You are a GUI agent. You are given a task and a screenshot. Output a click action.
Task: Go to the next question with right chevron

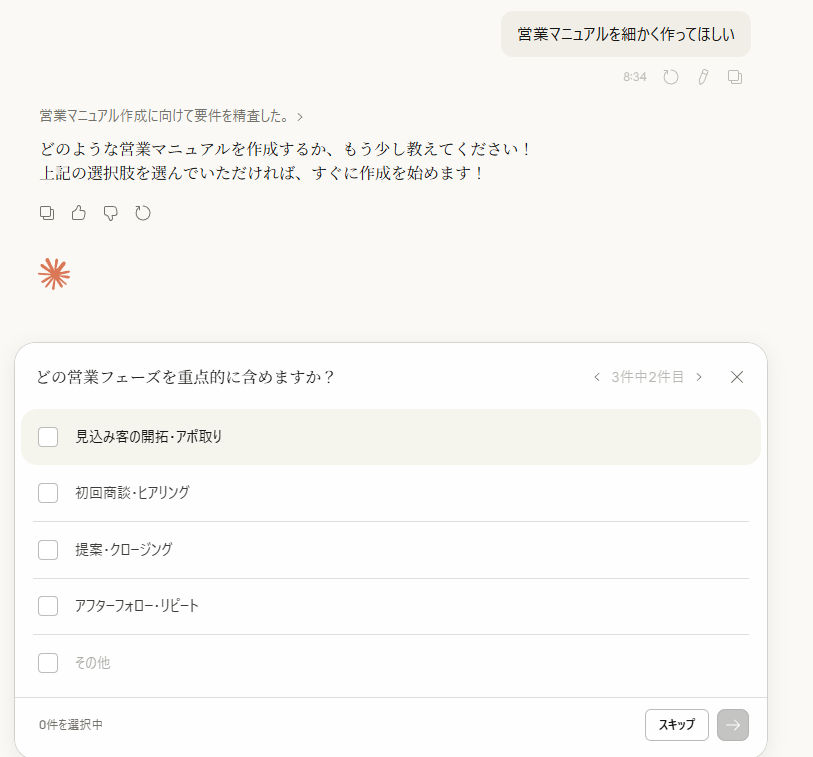tap(699, 377)
